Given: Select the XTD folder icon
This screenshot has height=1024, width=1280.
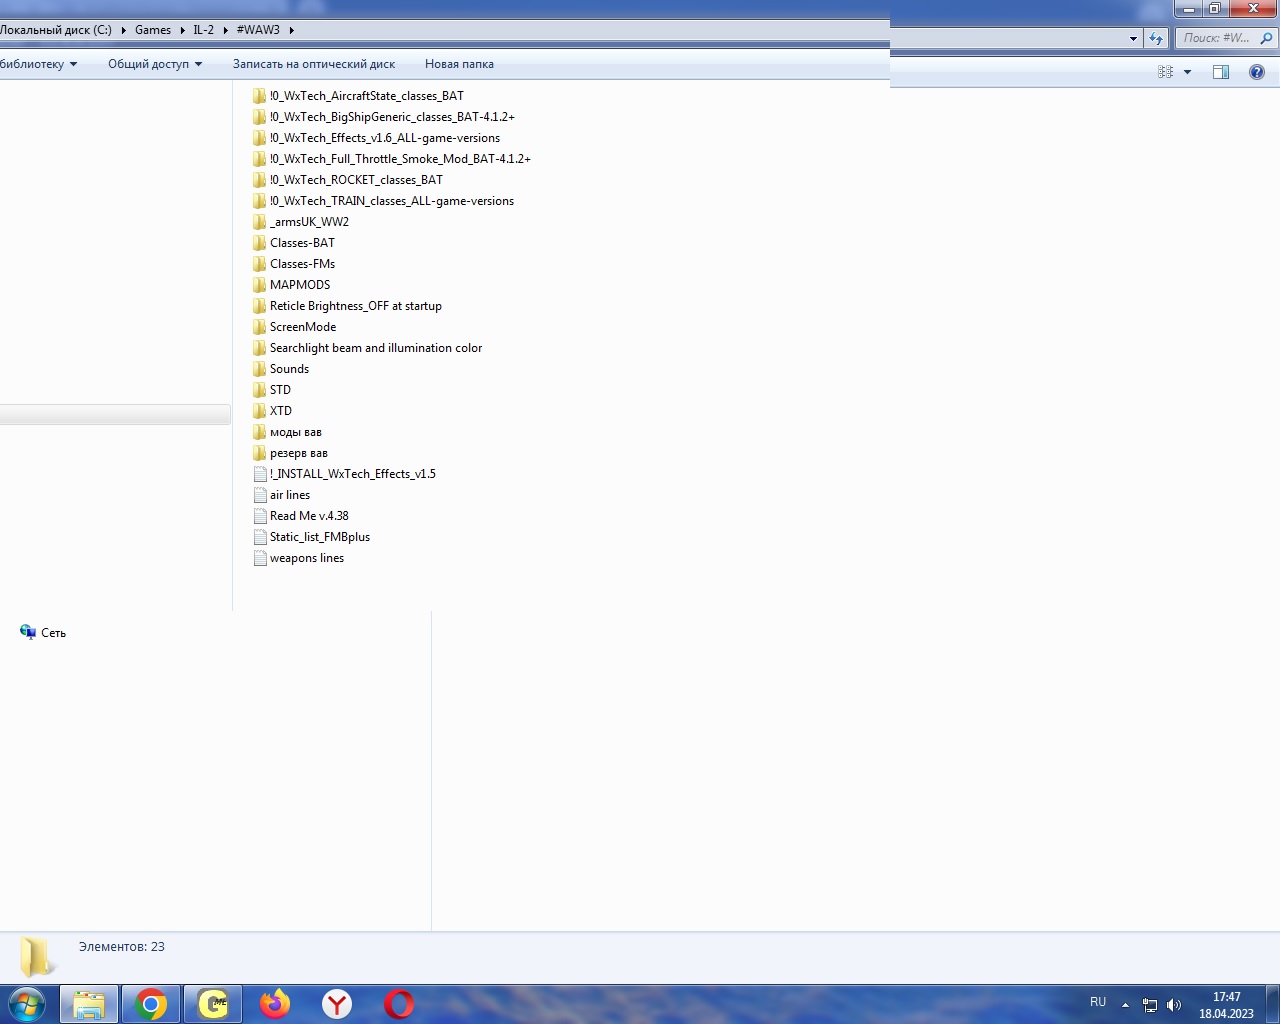Looking at the screenshot, I should tap(260, 411).
